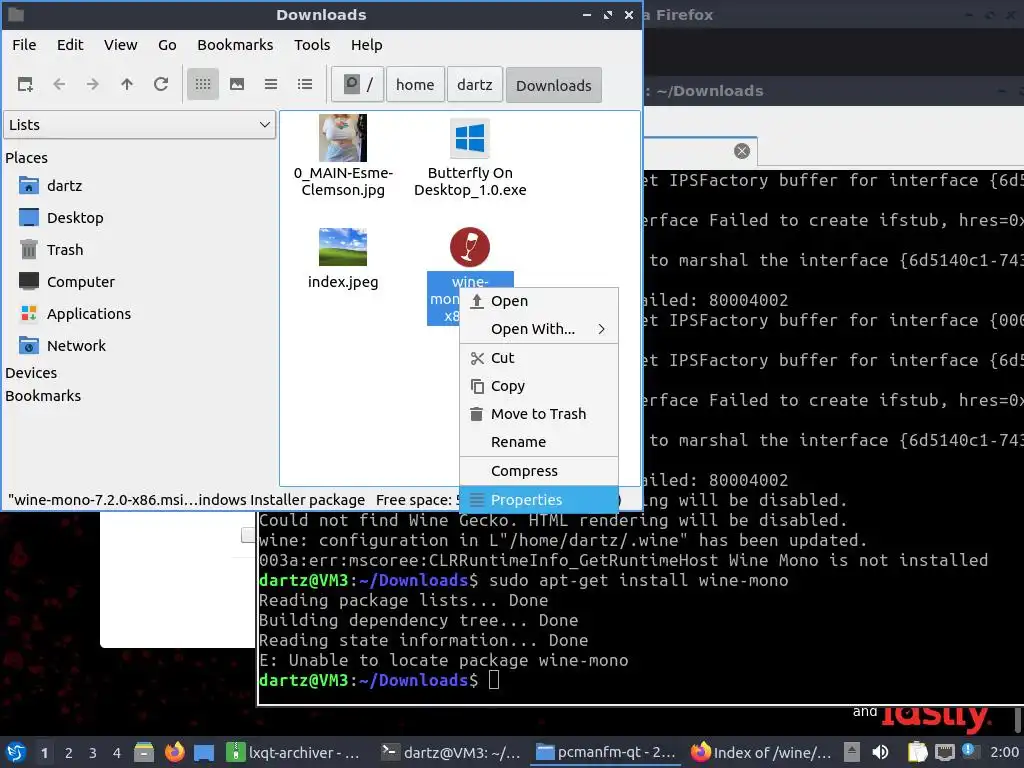Click terminal line 'sudo apt-get install wine-mono'
Screen dimensions: 1024x768
638,581
